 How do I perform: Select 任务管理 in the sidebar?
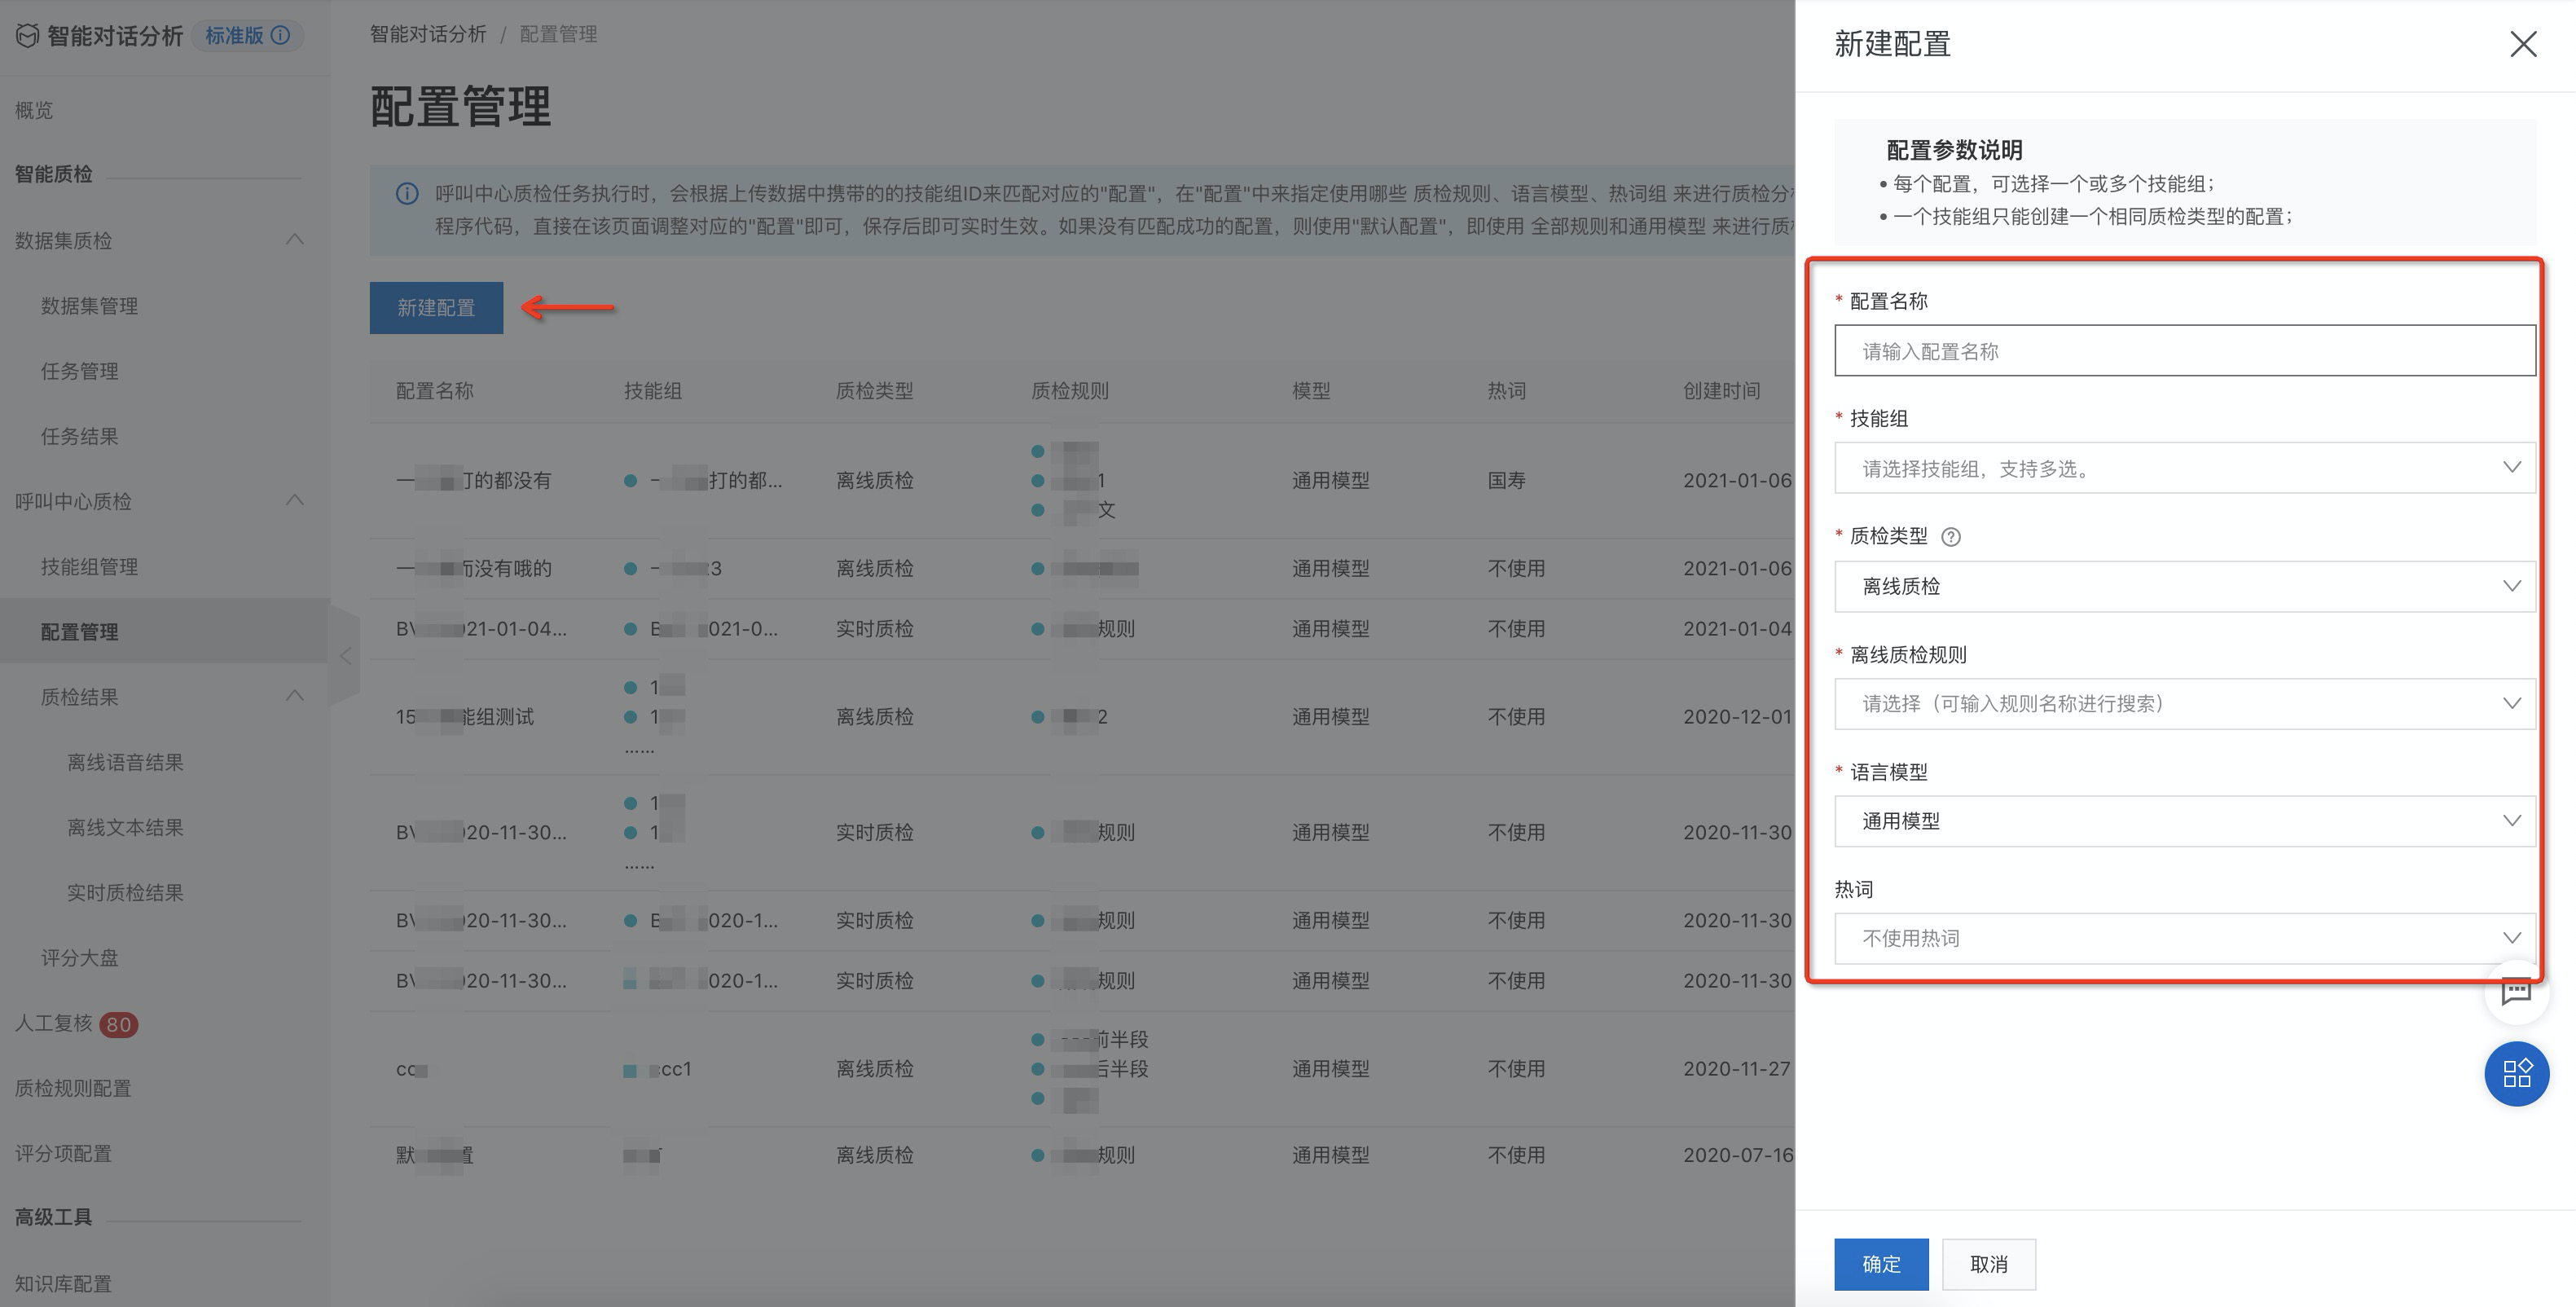point(79,371)
